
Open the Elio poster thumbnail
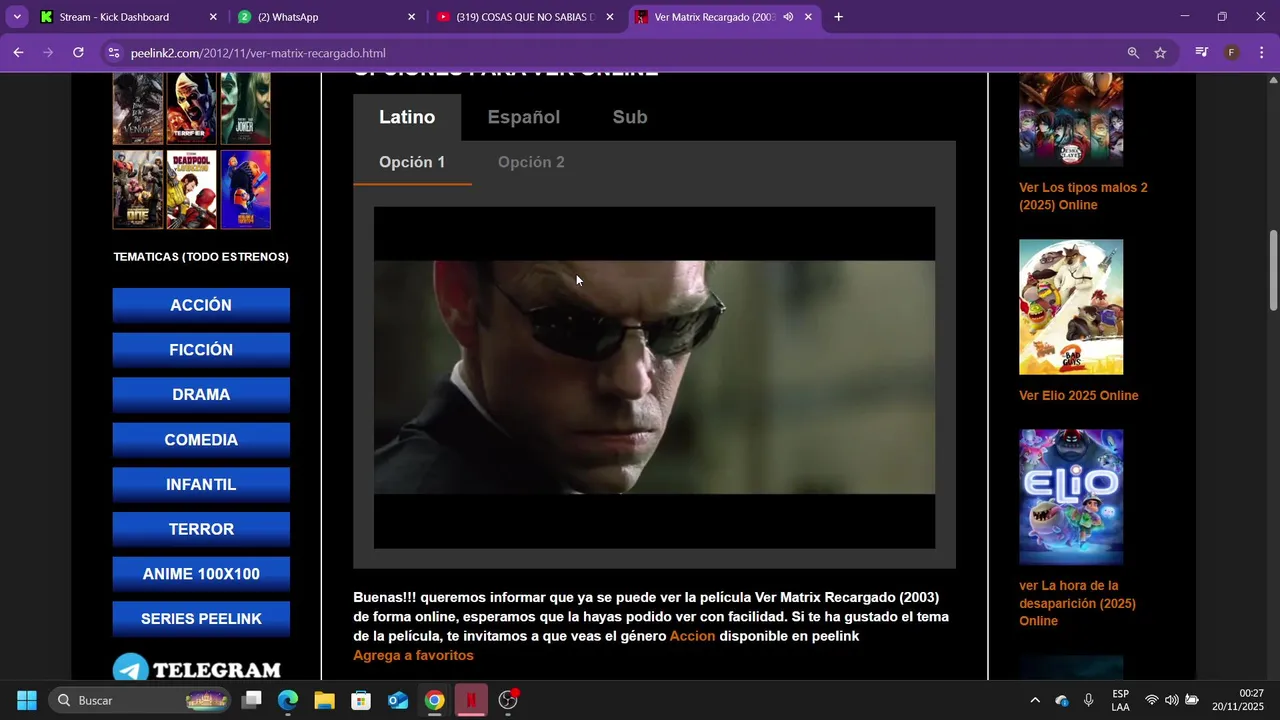point(1071,497)
